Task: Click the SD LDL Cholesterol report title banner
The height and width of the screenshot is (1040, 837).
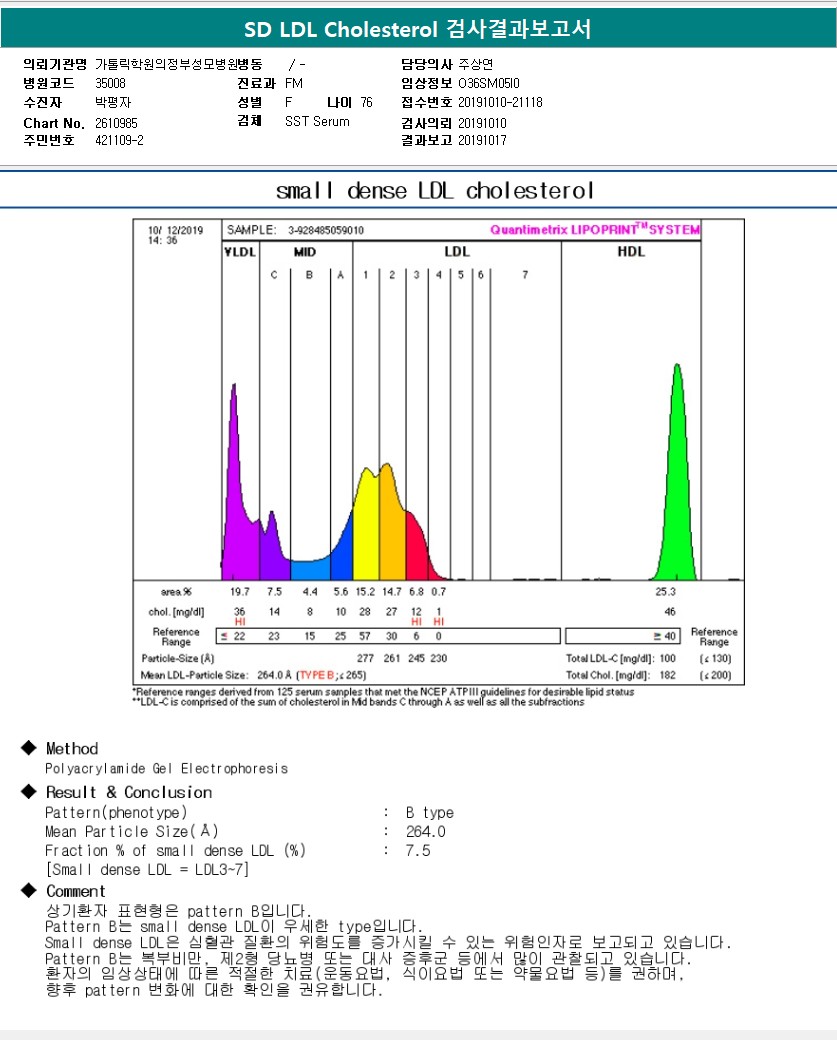Action: tap(418, 30)
